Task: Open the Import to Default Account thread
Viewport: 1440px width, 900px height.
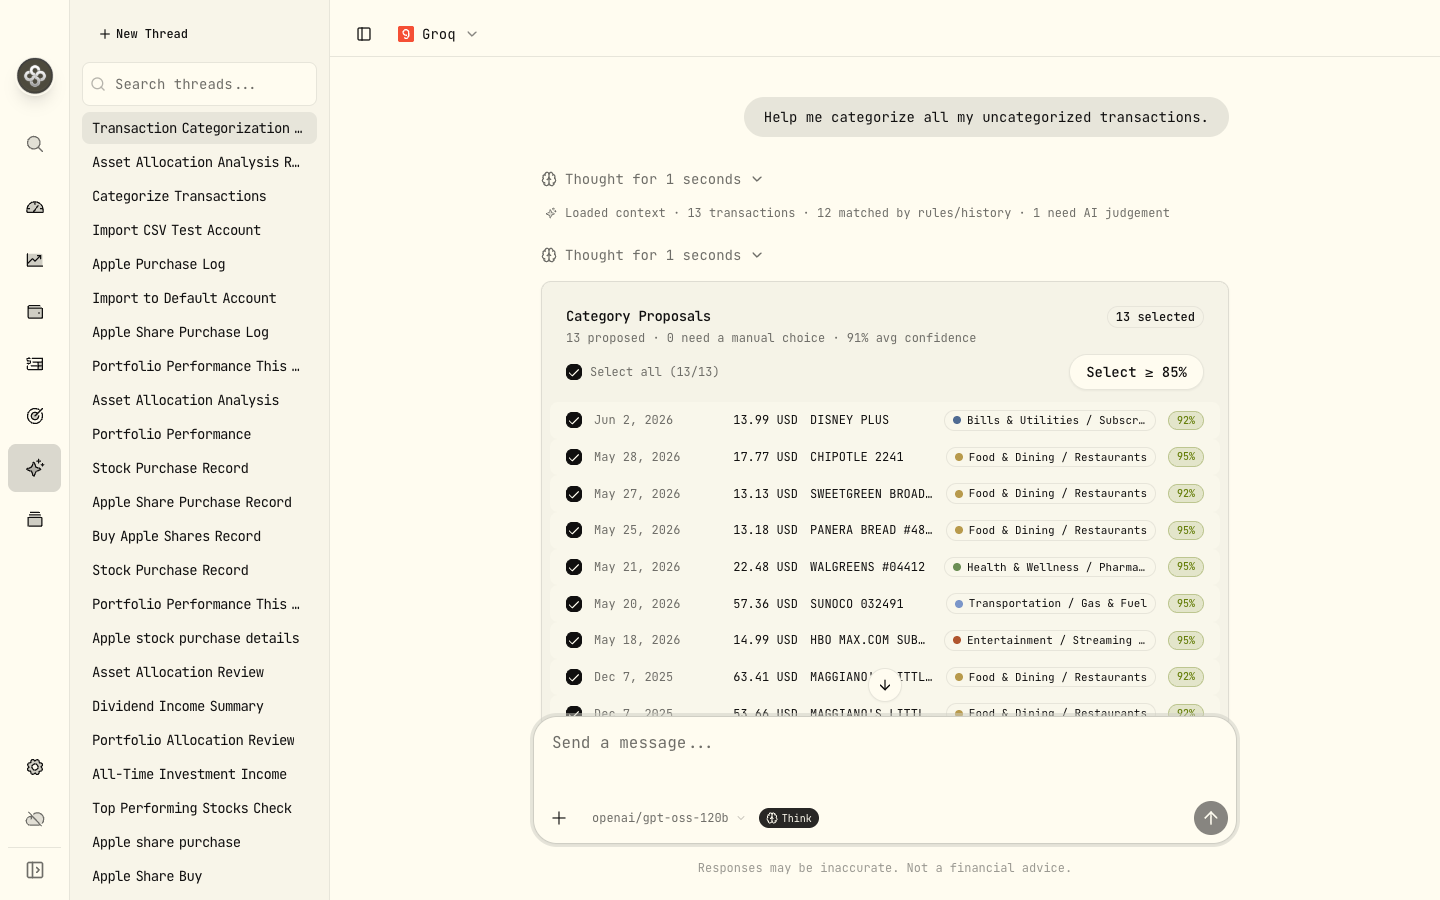Action: (199, 298)
